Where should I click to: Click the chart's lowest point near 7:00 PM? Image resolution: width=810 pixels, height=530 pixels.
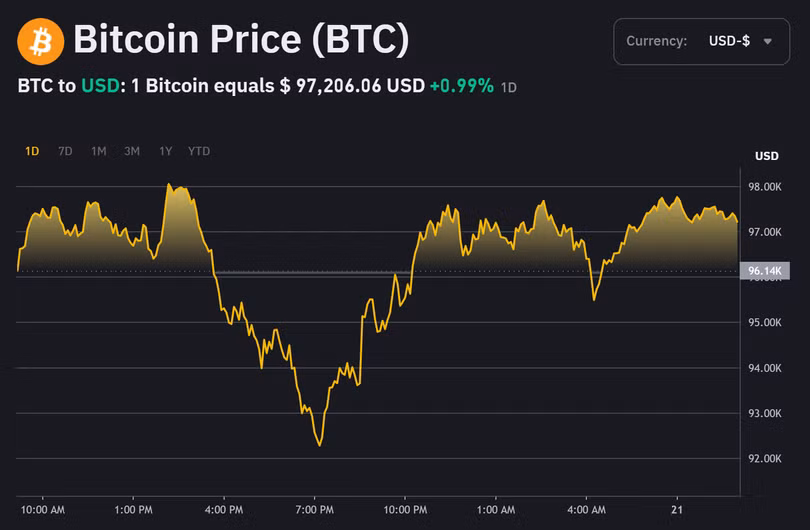320,445
